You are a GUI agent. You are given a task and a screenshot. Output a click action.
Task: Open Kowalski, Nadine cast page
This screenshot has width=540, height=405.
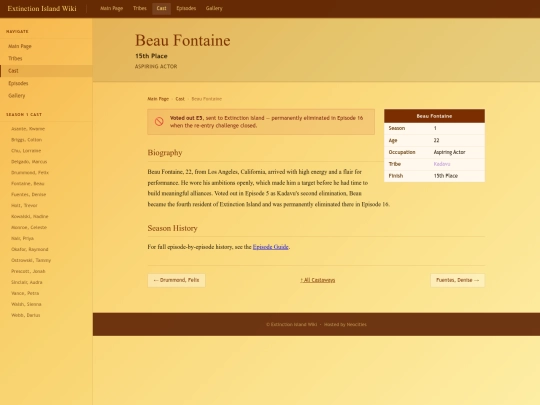(30, 217)
